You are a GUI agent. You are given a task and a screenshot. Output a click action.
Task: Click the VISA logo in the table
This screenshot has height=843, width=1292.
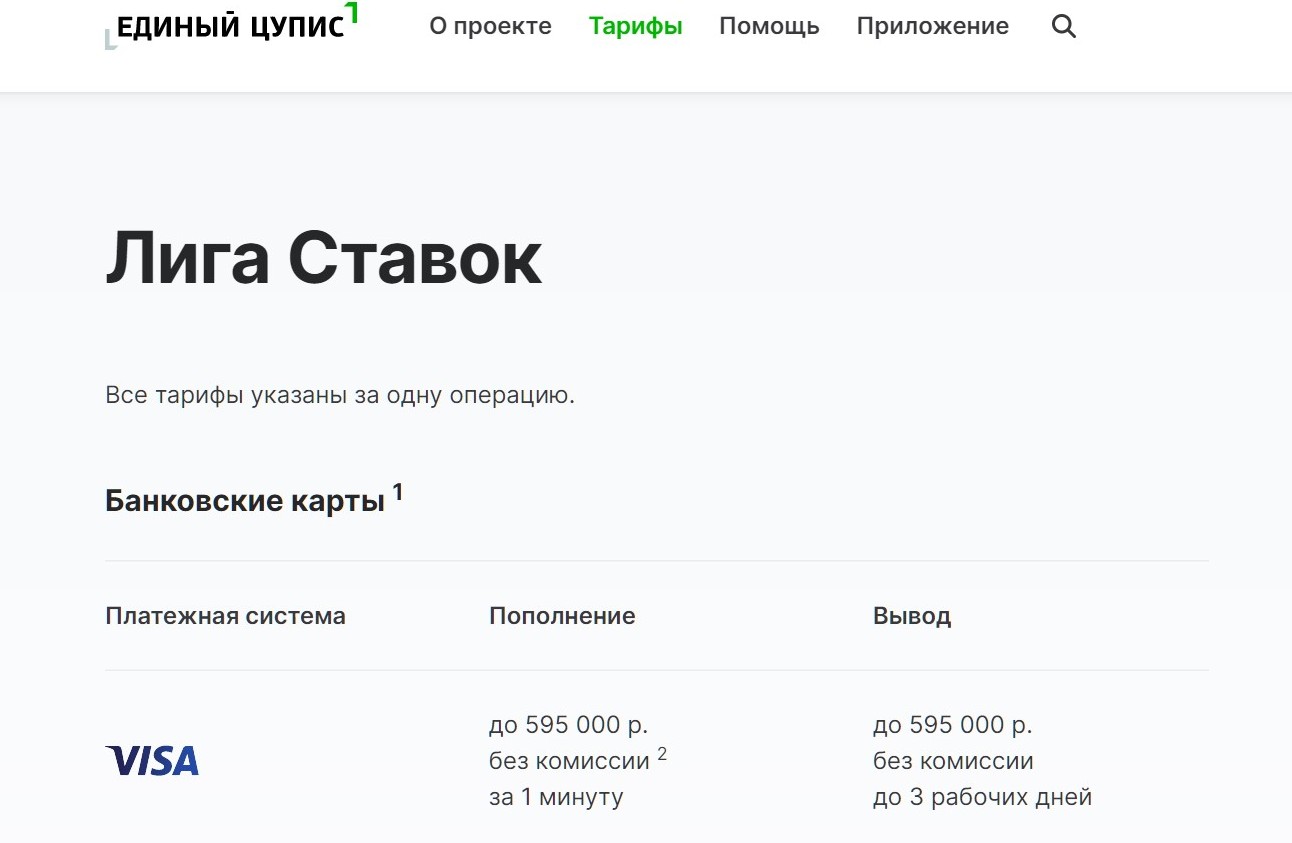[152, 761]
